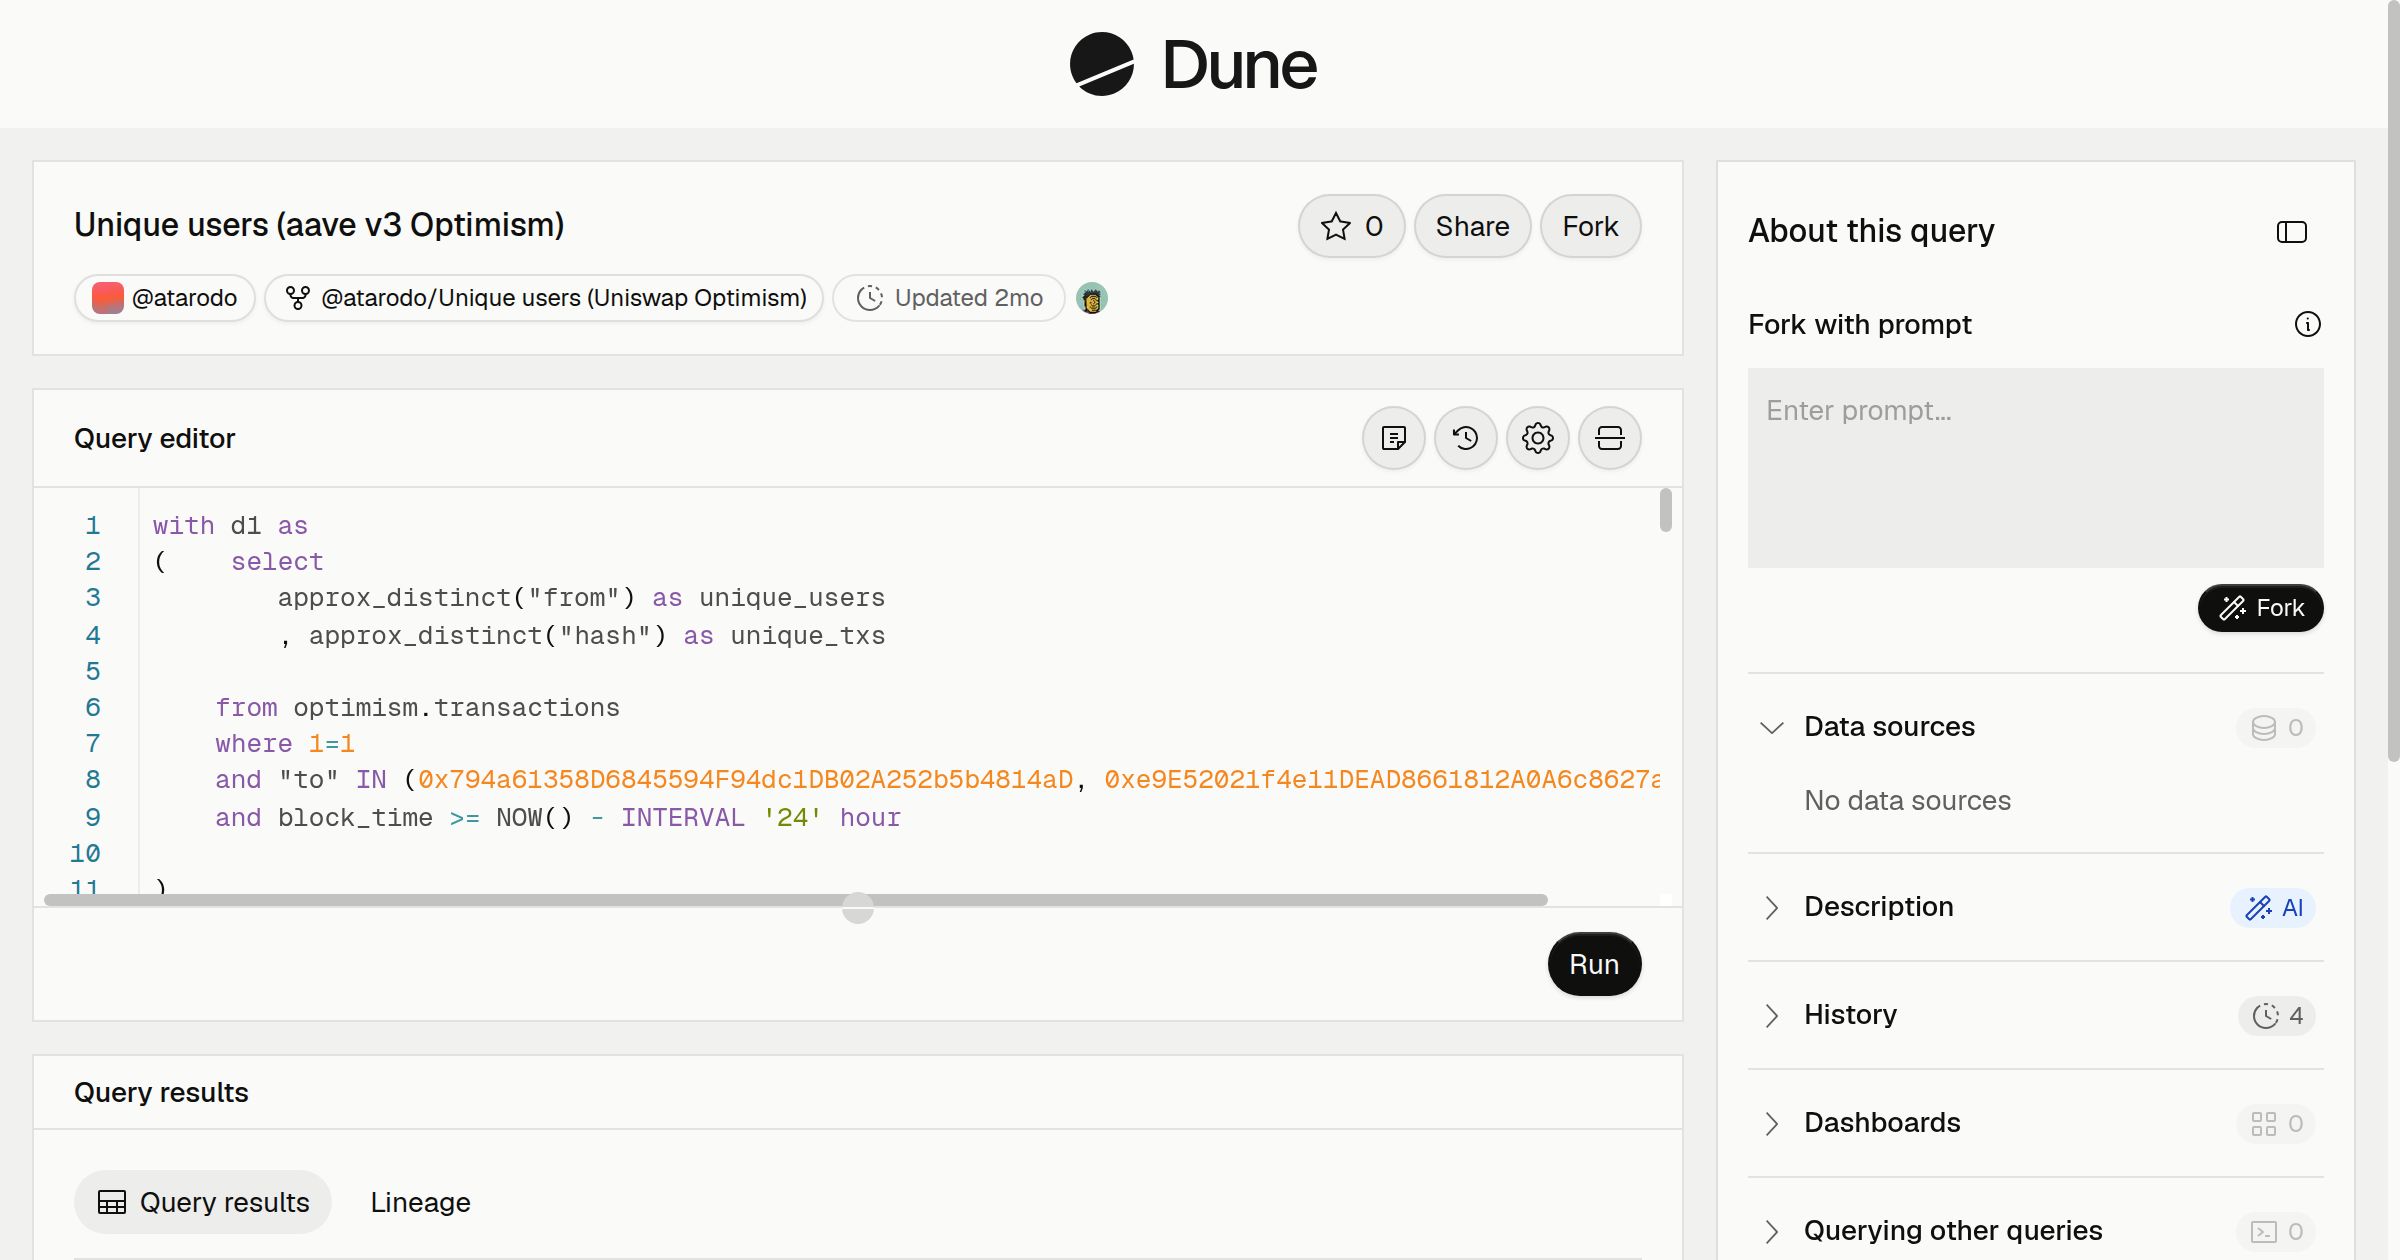Click the Data sources count badge
The image size is (2400, 1260).
(x=2276, y=728)
